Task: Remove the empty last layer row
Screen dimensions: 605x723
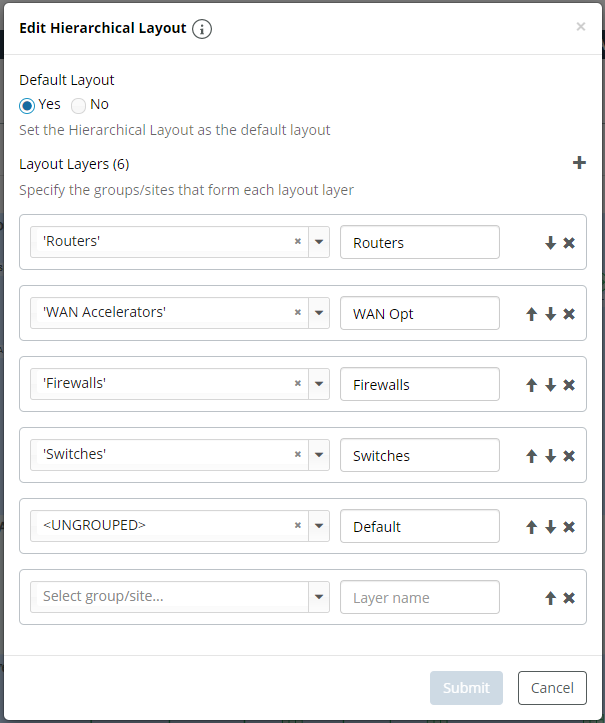Action: tap(569, 598)
